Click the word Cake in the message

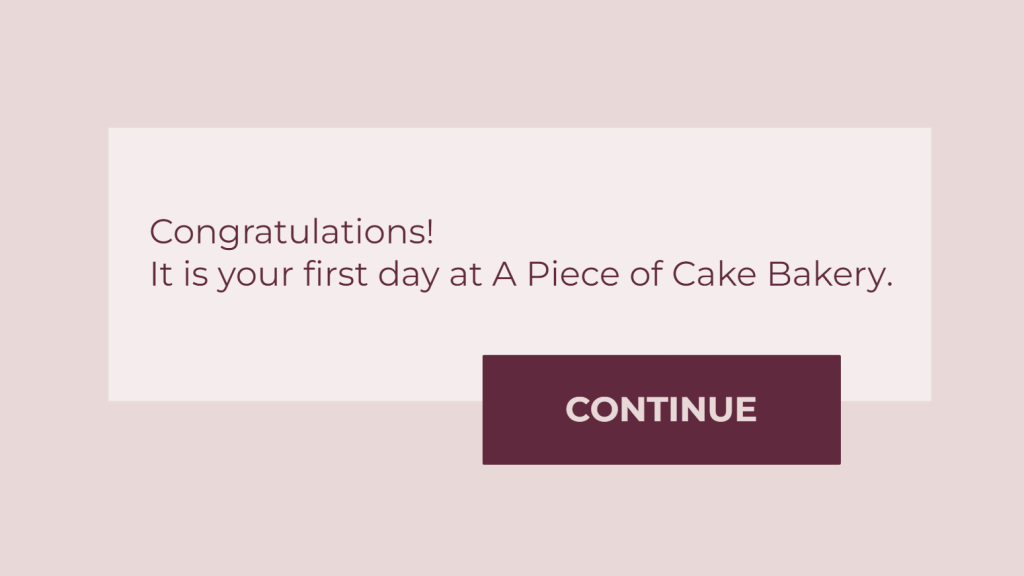(714, 274)
